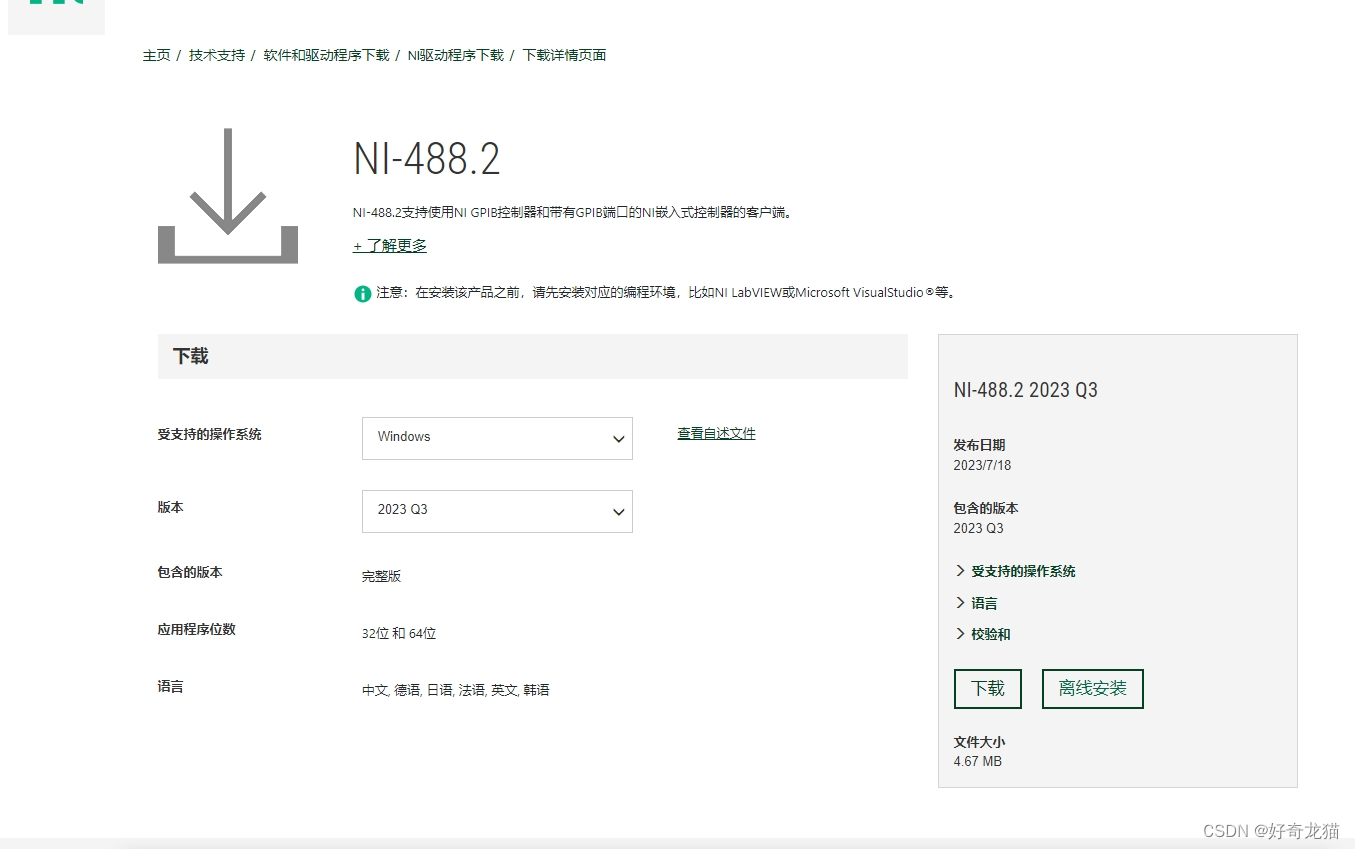Click the languages list starting with 中文
The width and height of the screenshot is (1355, 849).
[x=456, y=690]
